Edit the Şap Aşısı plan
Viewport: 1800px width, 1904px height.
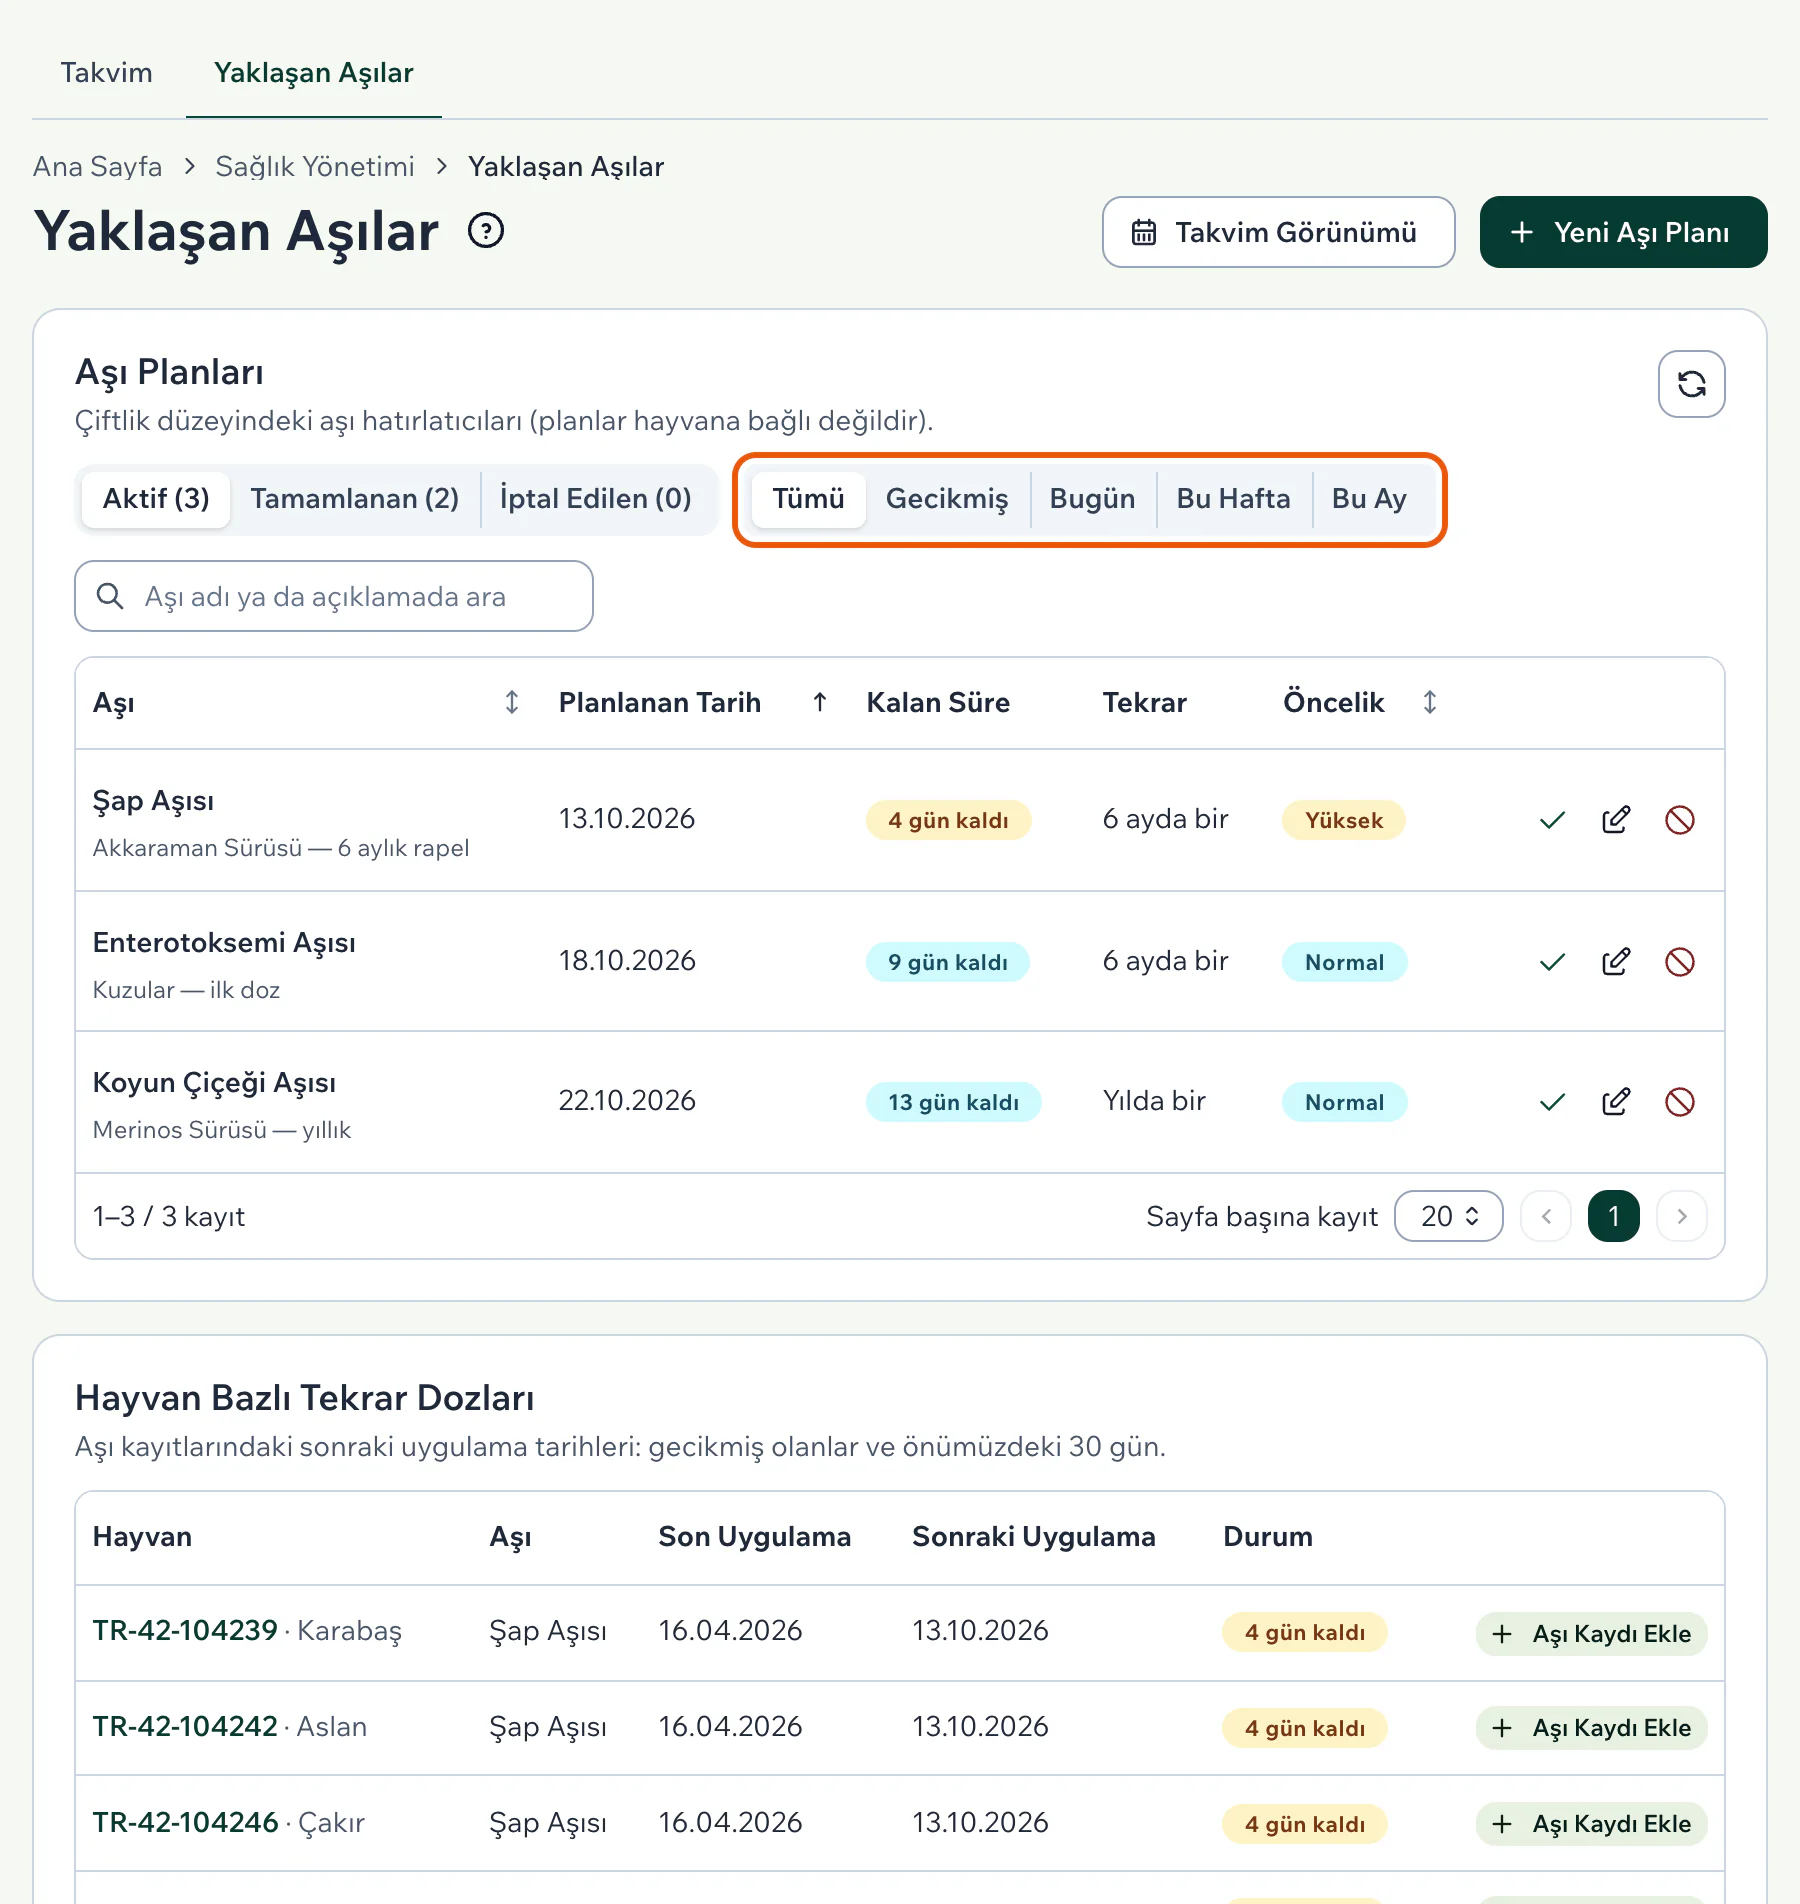[x=1616, y=820]
